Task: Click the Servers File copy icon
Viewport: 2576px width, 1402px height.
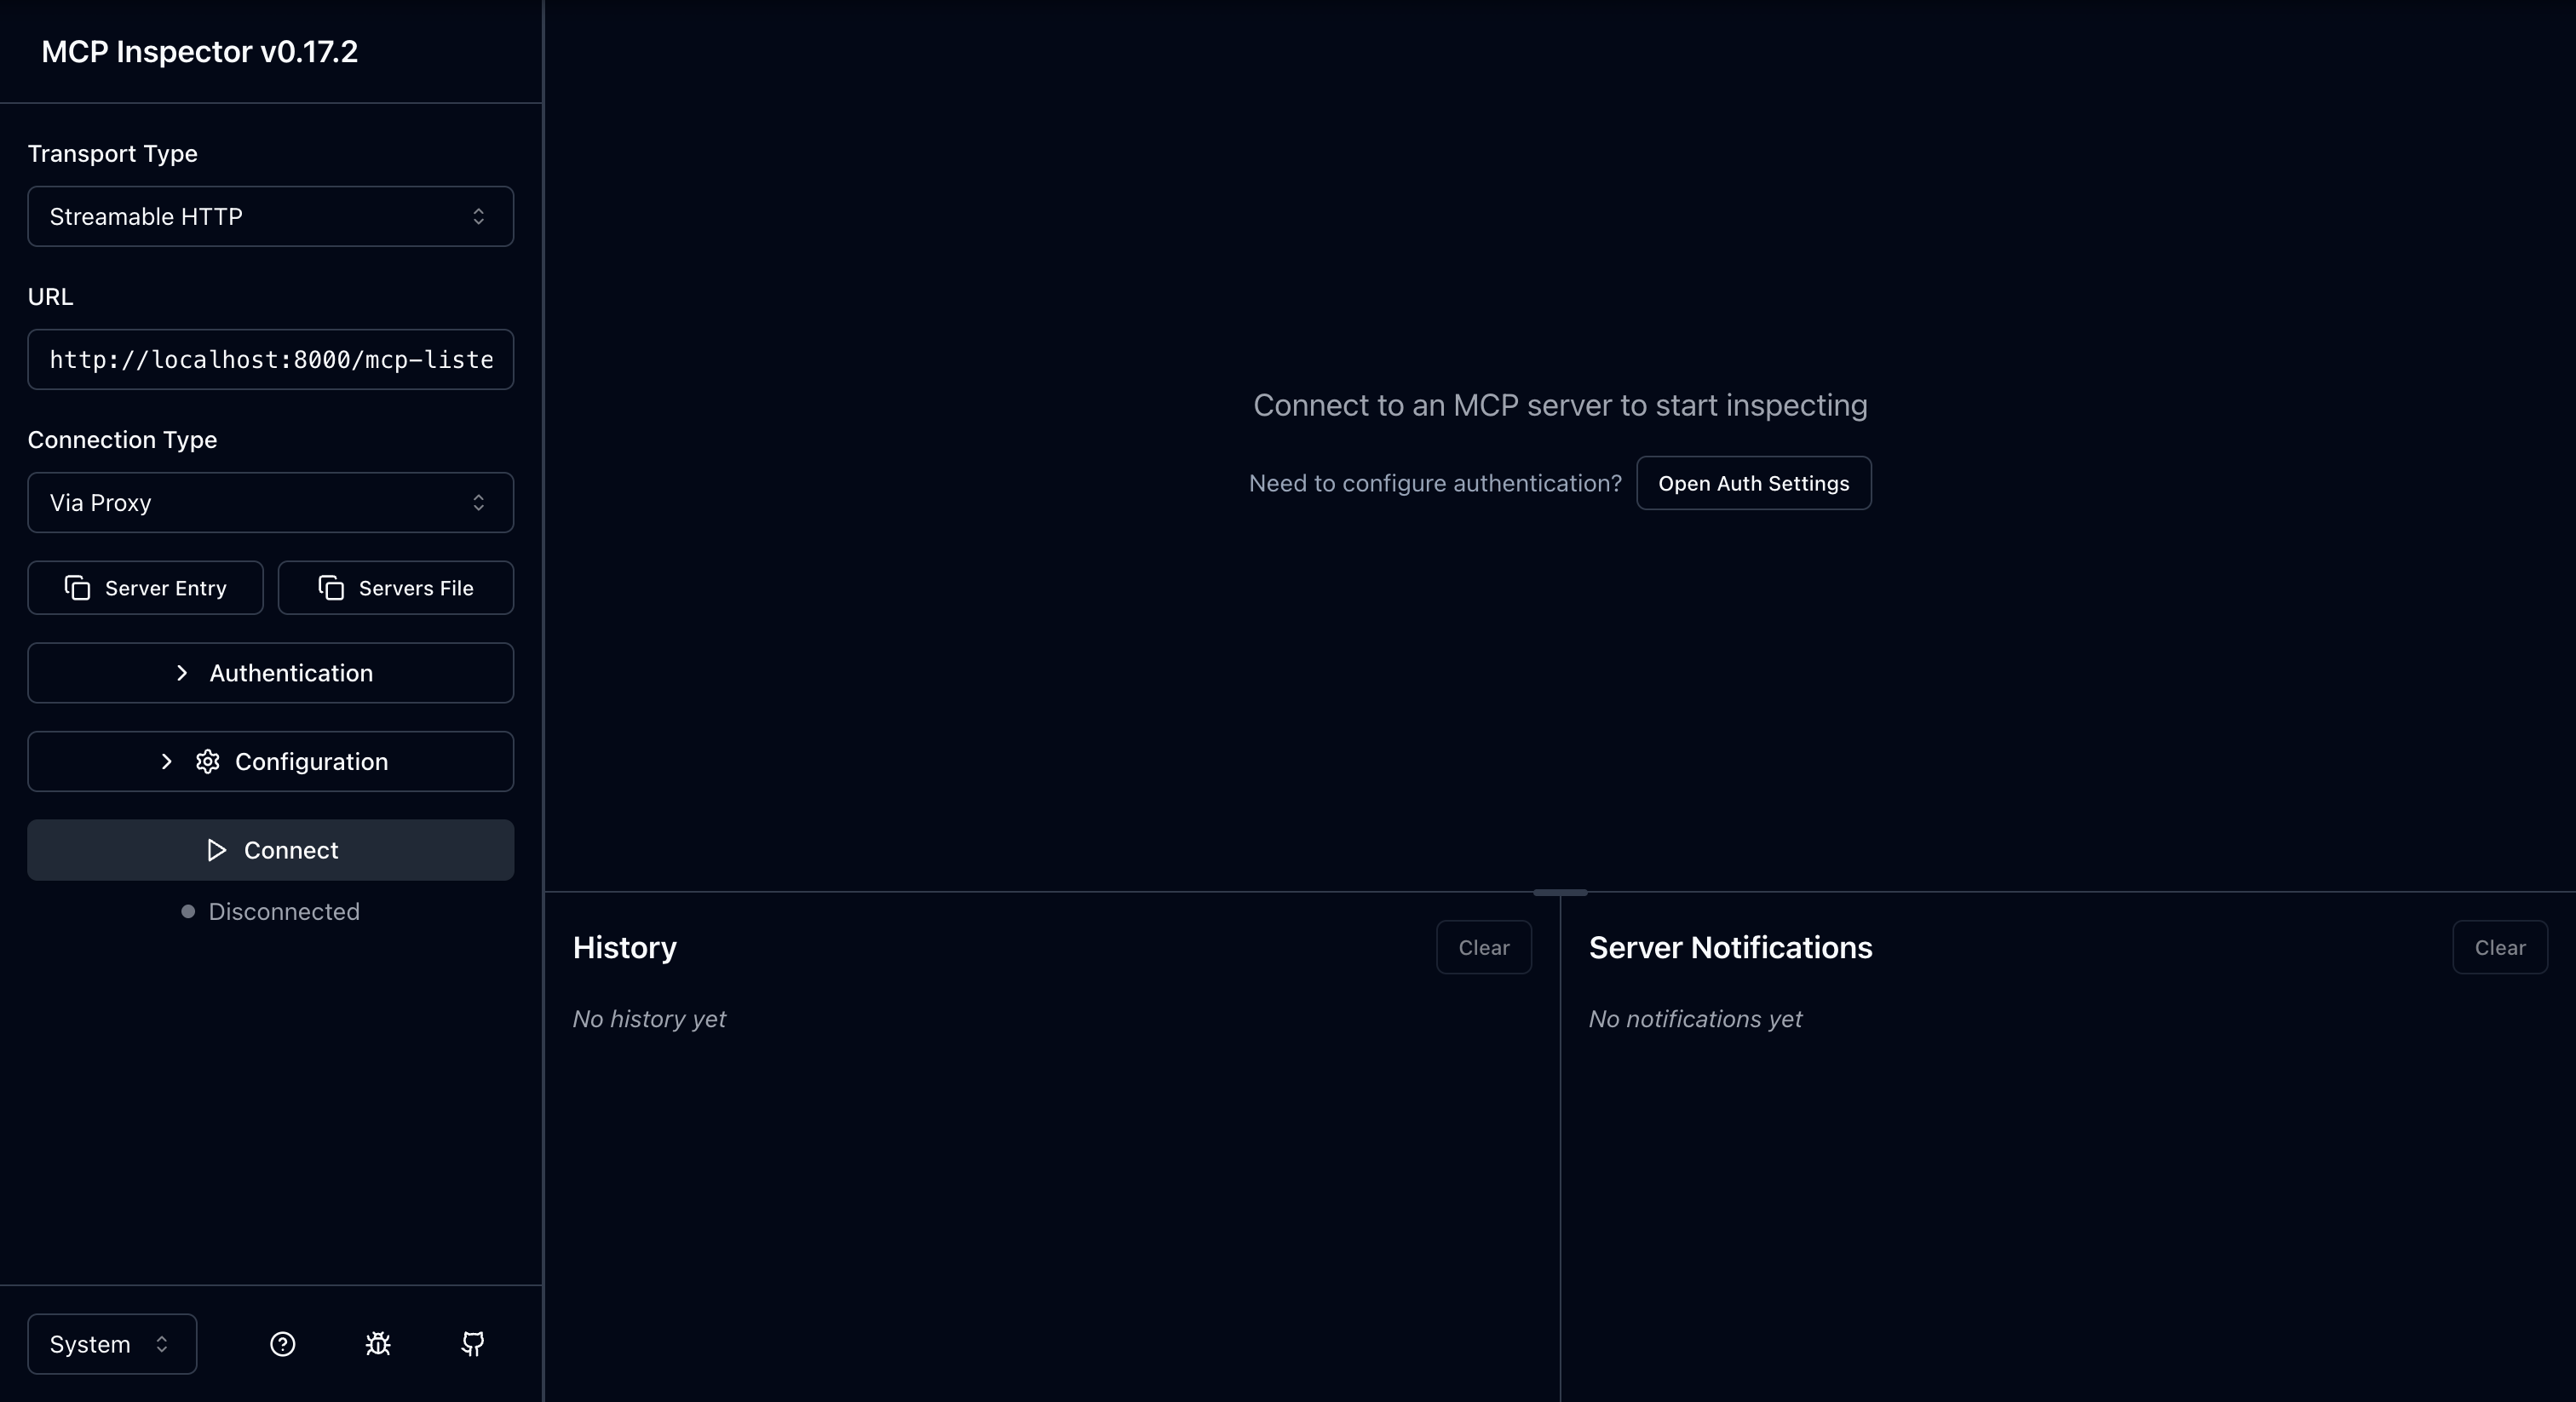Action: [330, 588]
